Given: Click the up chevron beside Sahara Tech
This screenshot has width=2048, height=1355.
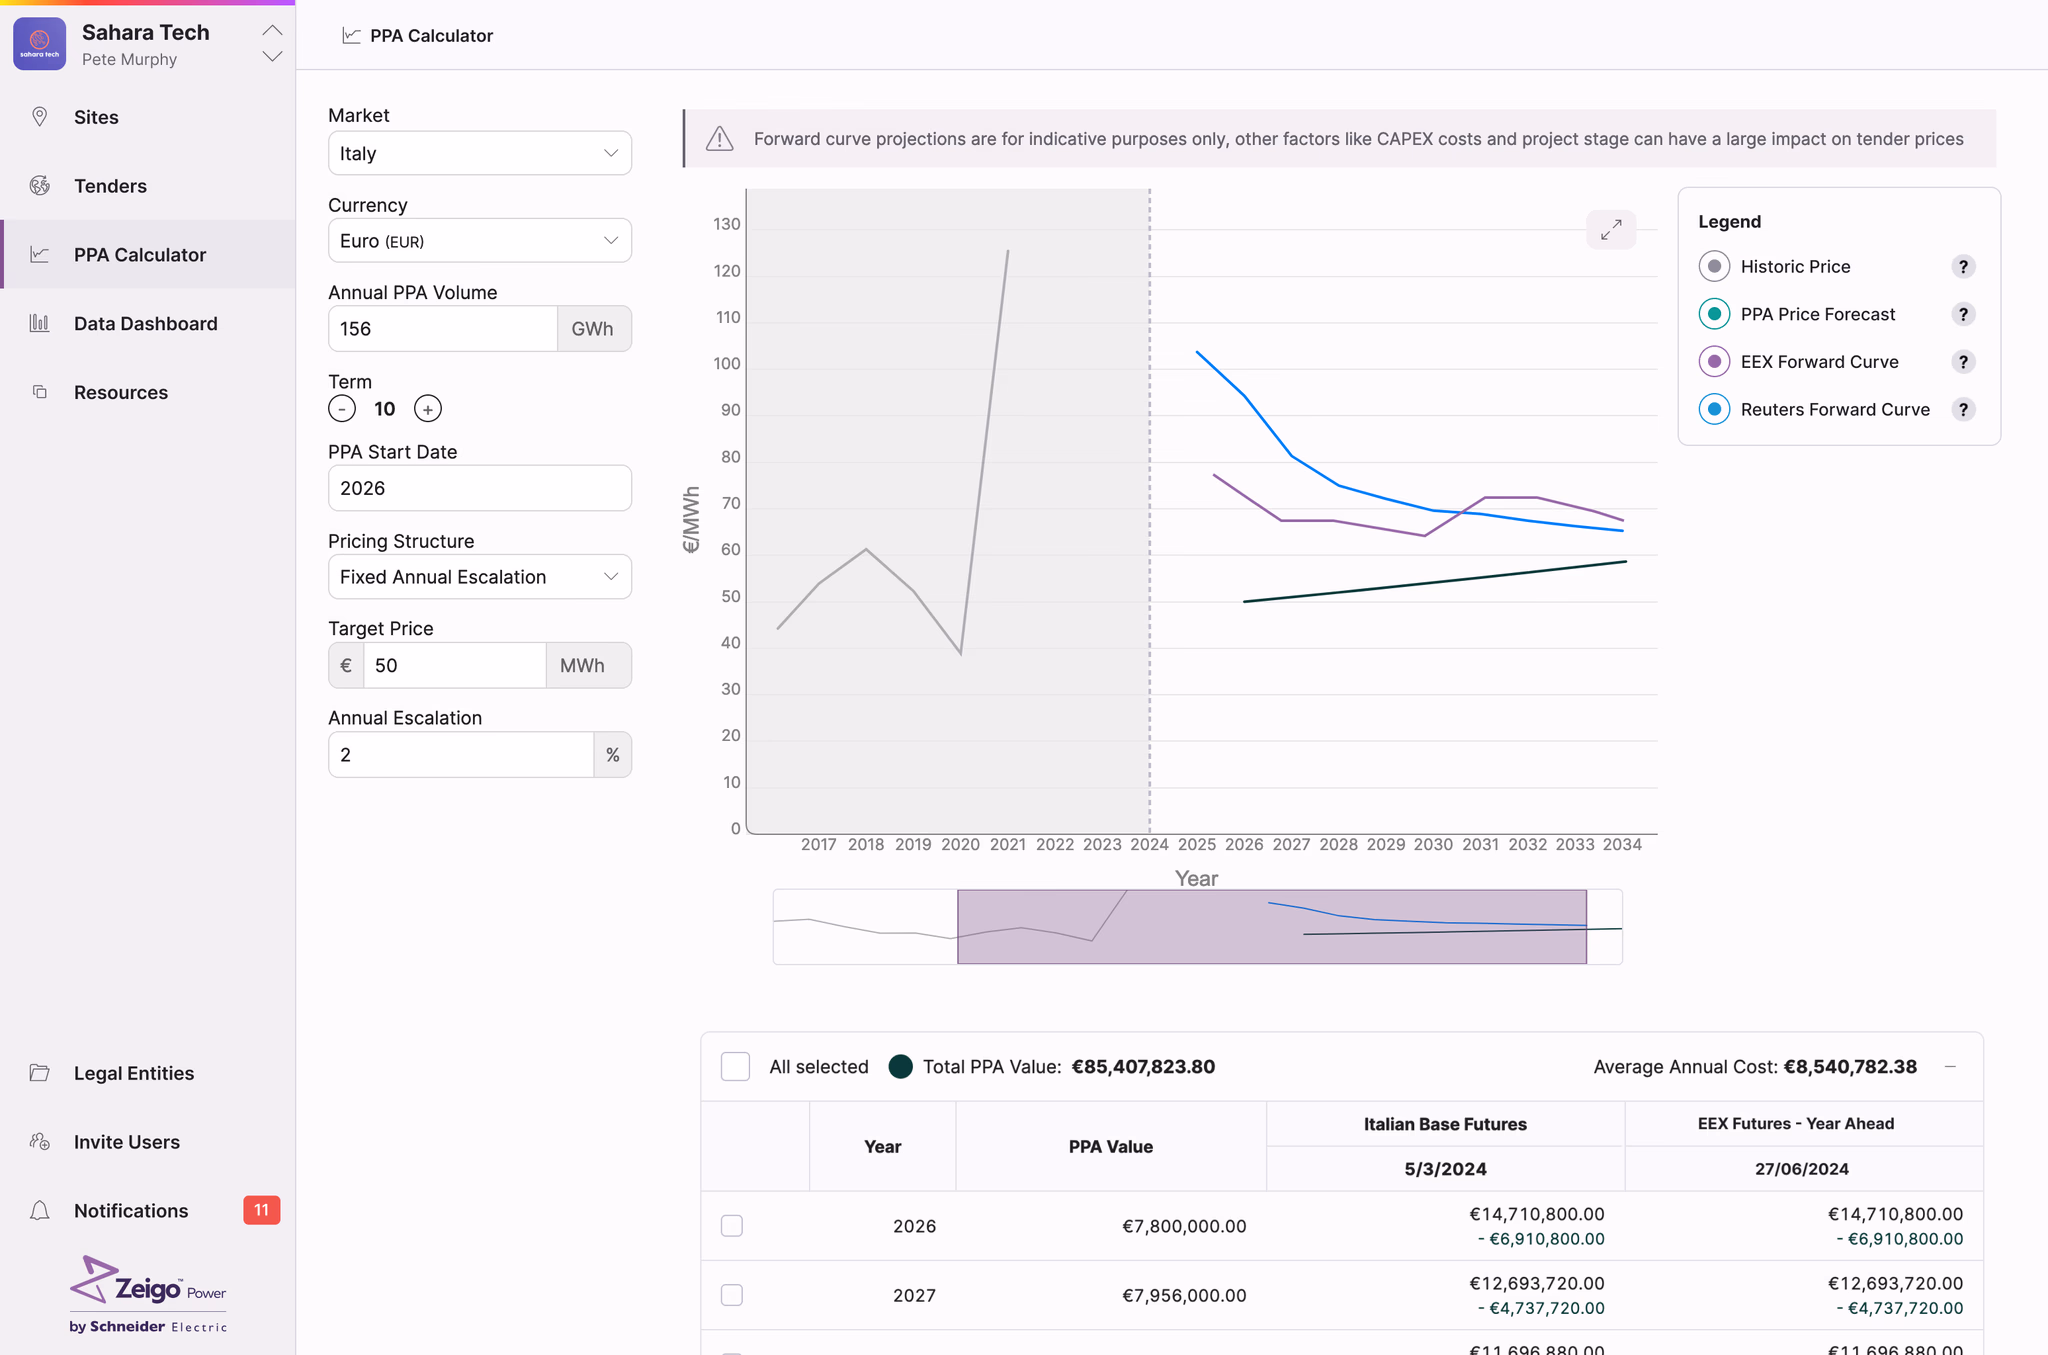Looking at the screenshot, I should pyautogui.click(x=272, y=30).
